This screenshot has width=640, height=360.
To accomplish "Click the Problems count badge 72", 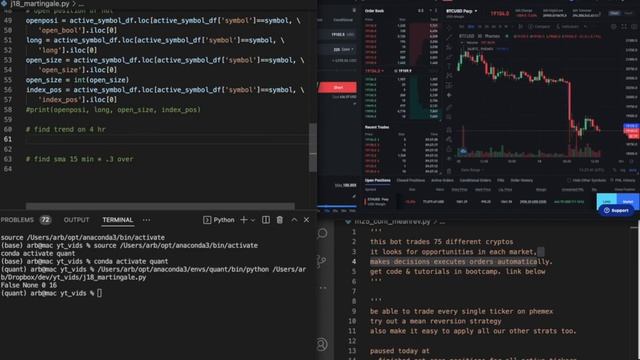I will (x=45, y=220).
